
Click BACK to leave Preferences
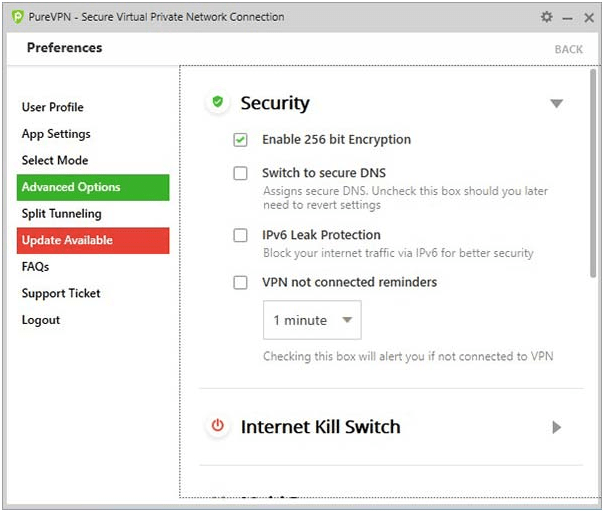tap(569, 49)
